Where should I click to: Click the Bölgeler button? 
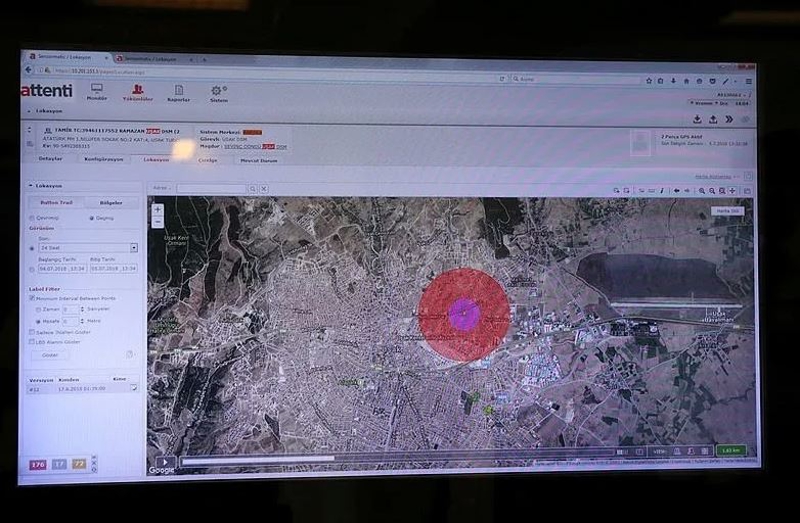pyautogui.click(x=111, y=203)
